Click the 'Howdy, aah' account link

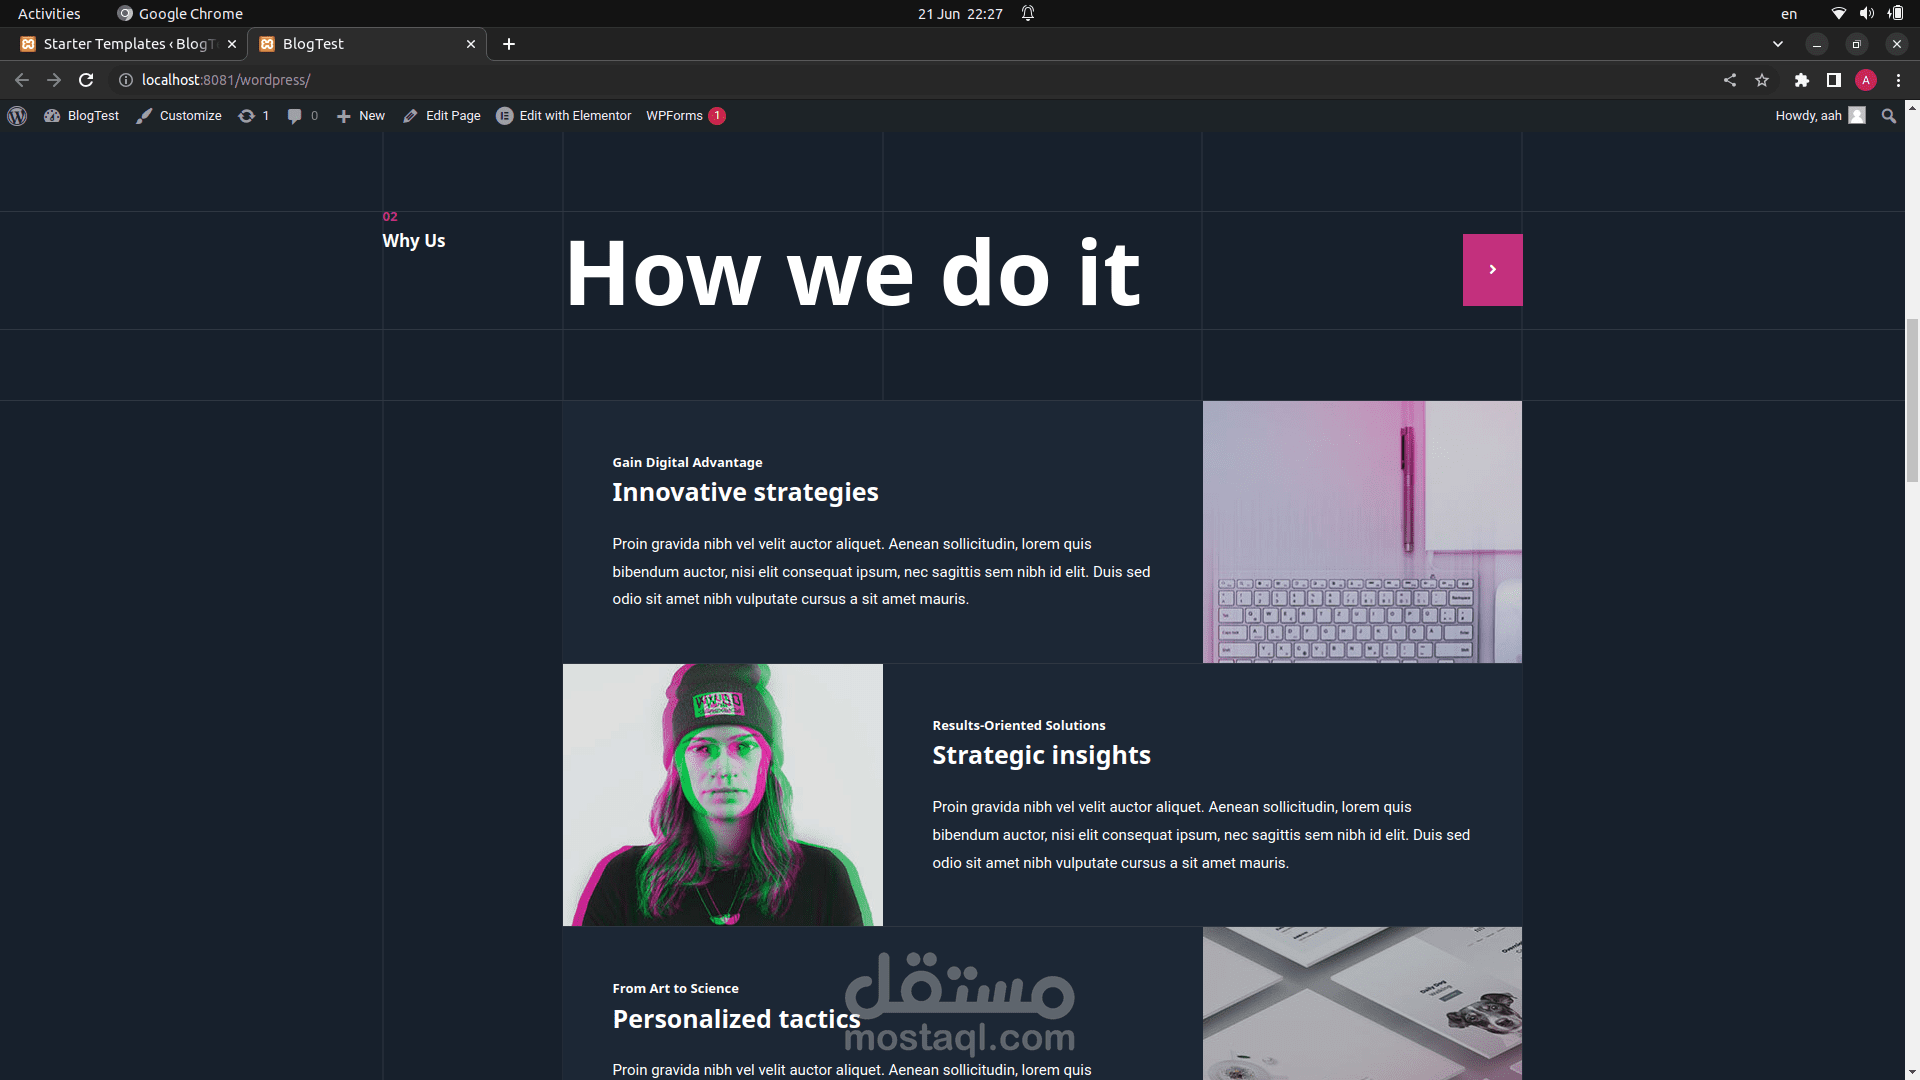coord(1810,115)
